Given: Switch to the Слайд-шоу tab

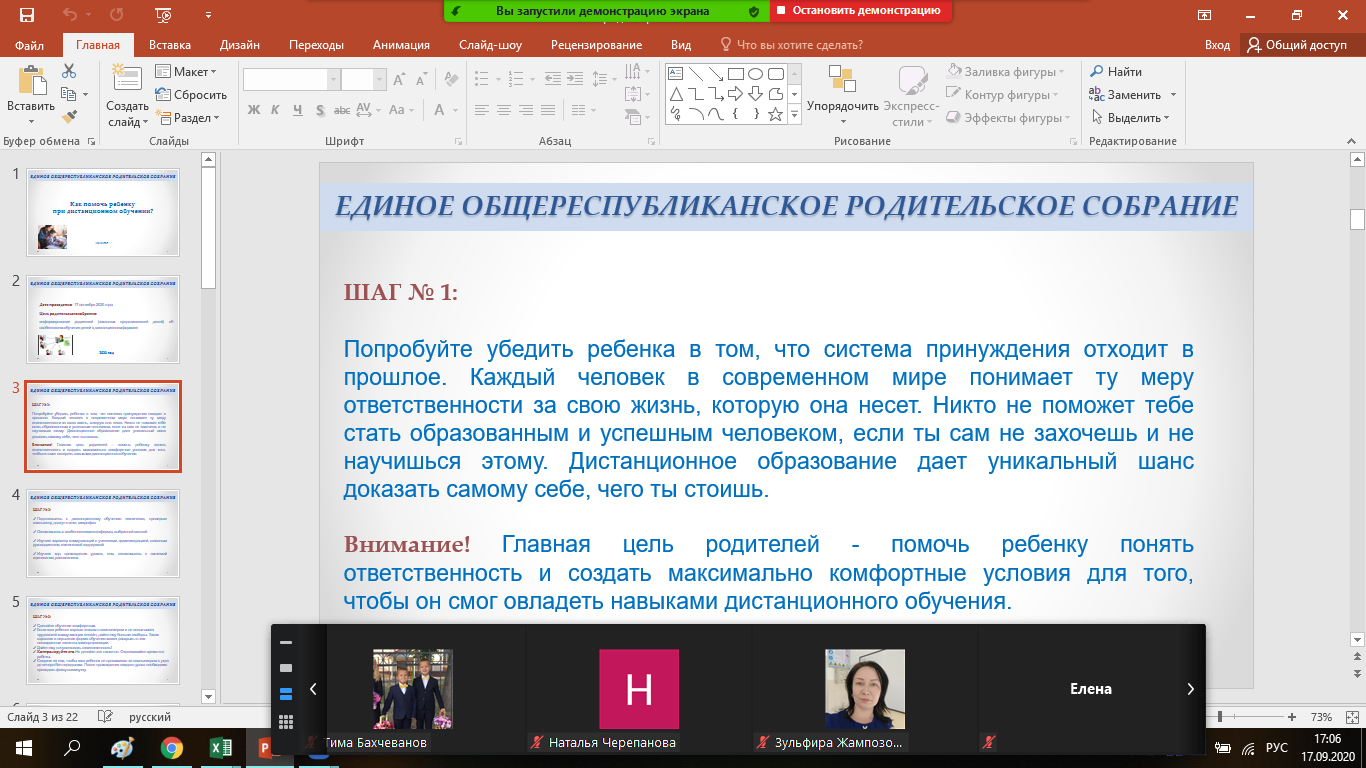Looking at the screenshot, I should pos(490,45).
